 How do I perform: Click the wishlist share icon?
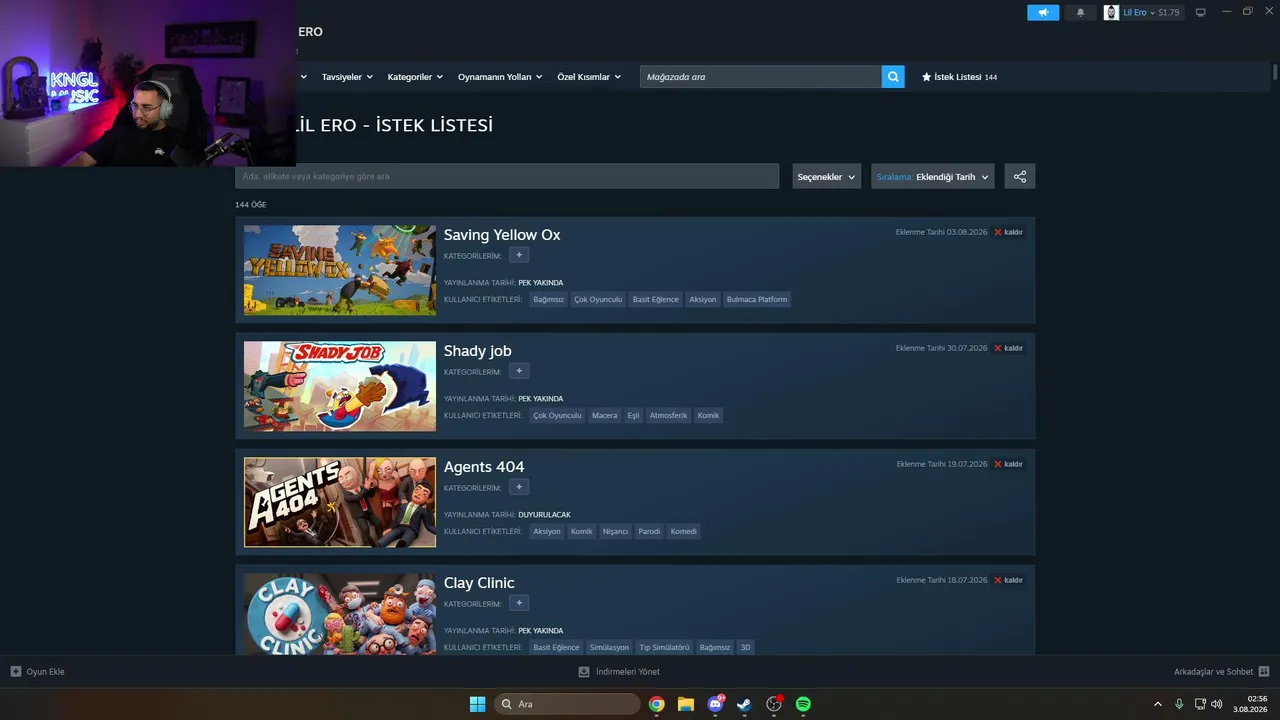point(1020,177)
